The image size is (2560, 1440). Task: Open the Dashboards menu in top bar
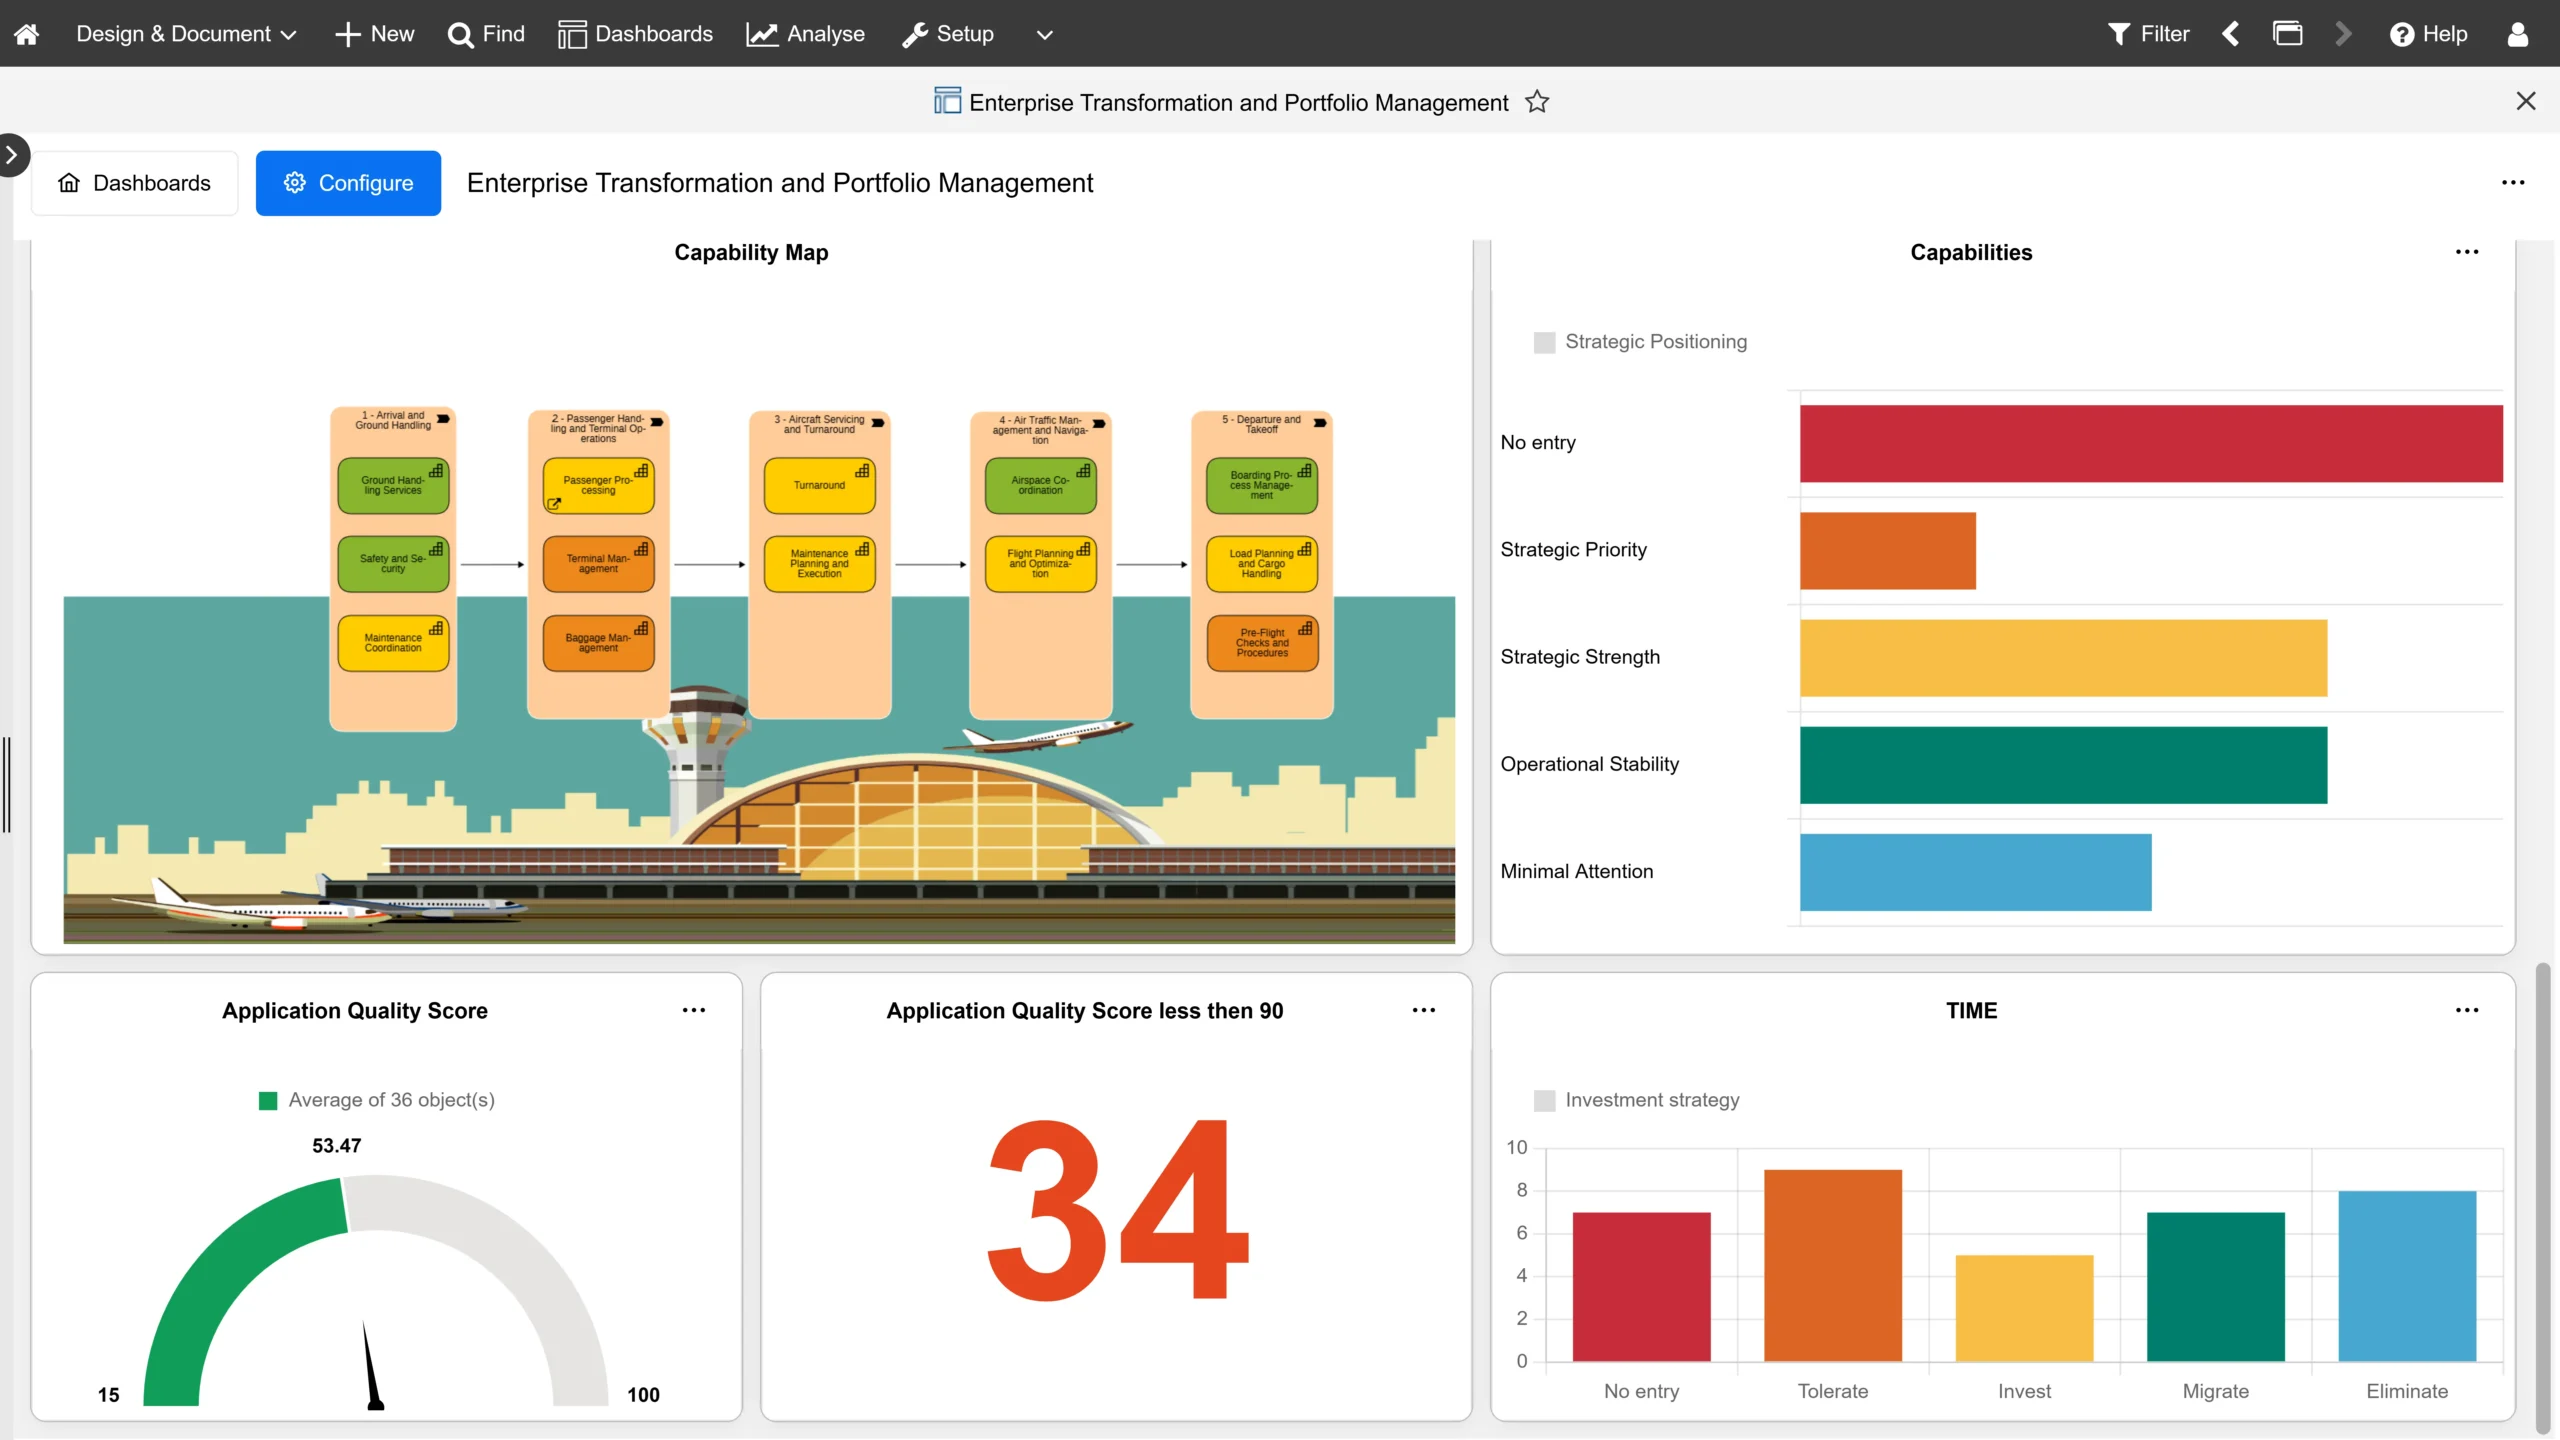click(x=636, y=34)
